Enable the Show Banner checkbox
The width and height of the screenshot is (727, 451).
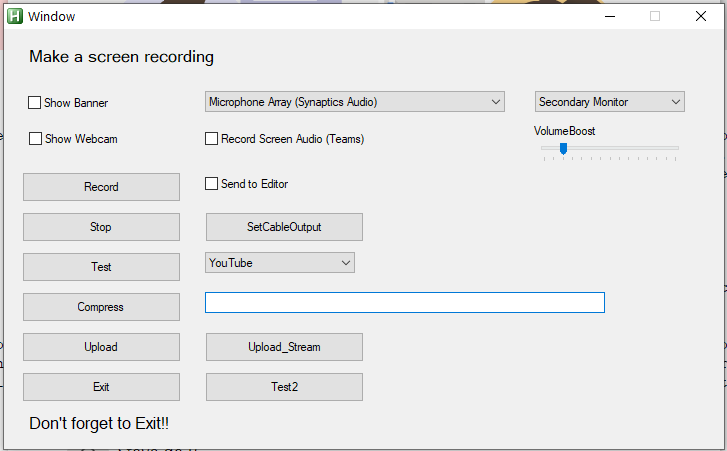[35, 103]
